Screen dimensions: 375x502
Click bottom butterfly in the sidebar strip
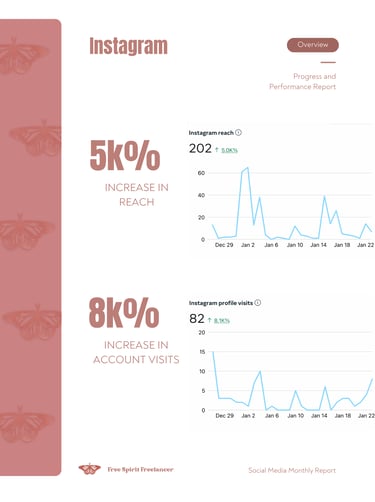[x=25, y=424]
